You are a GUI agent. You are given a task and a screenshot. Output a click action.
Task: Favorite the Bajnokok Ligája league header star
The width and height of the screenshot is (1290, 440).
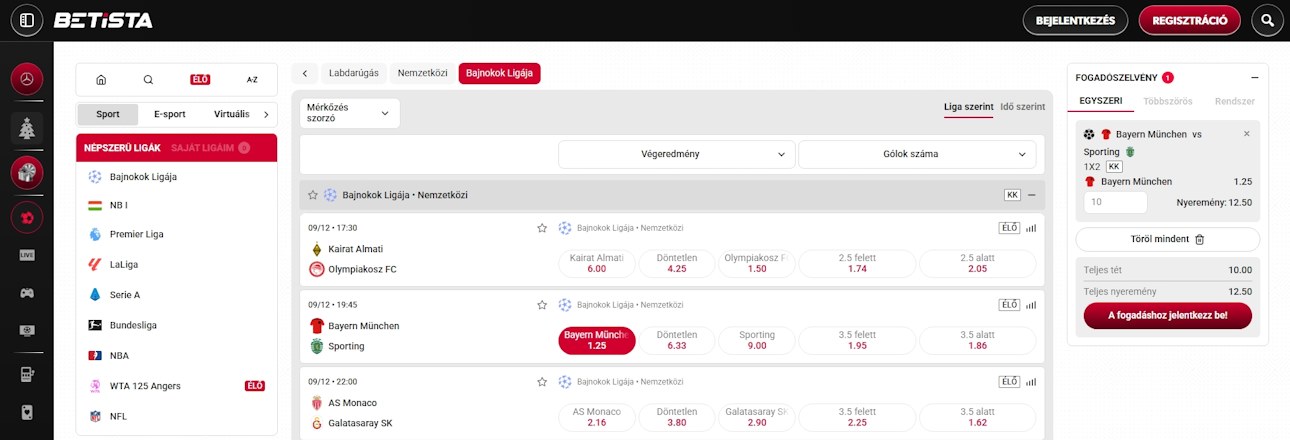point(313,195)
